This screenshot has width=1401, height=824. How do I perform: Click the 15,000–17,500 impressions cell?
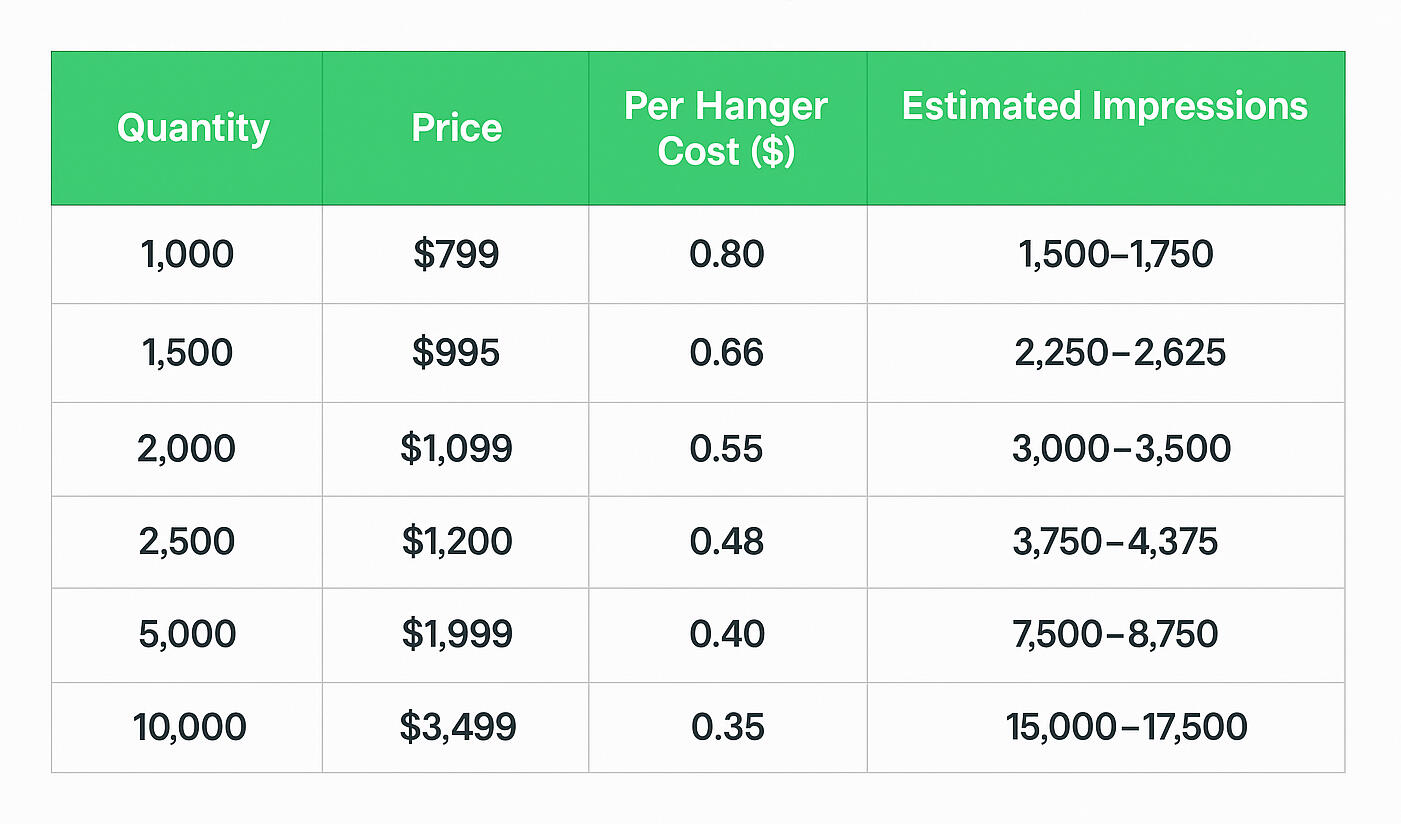click(1127, 727)
